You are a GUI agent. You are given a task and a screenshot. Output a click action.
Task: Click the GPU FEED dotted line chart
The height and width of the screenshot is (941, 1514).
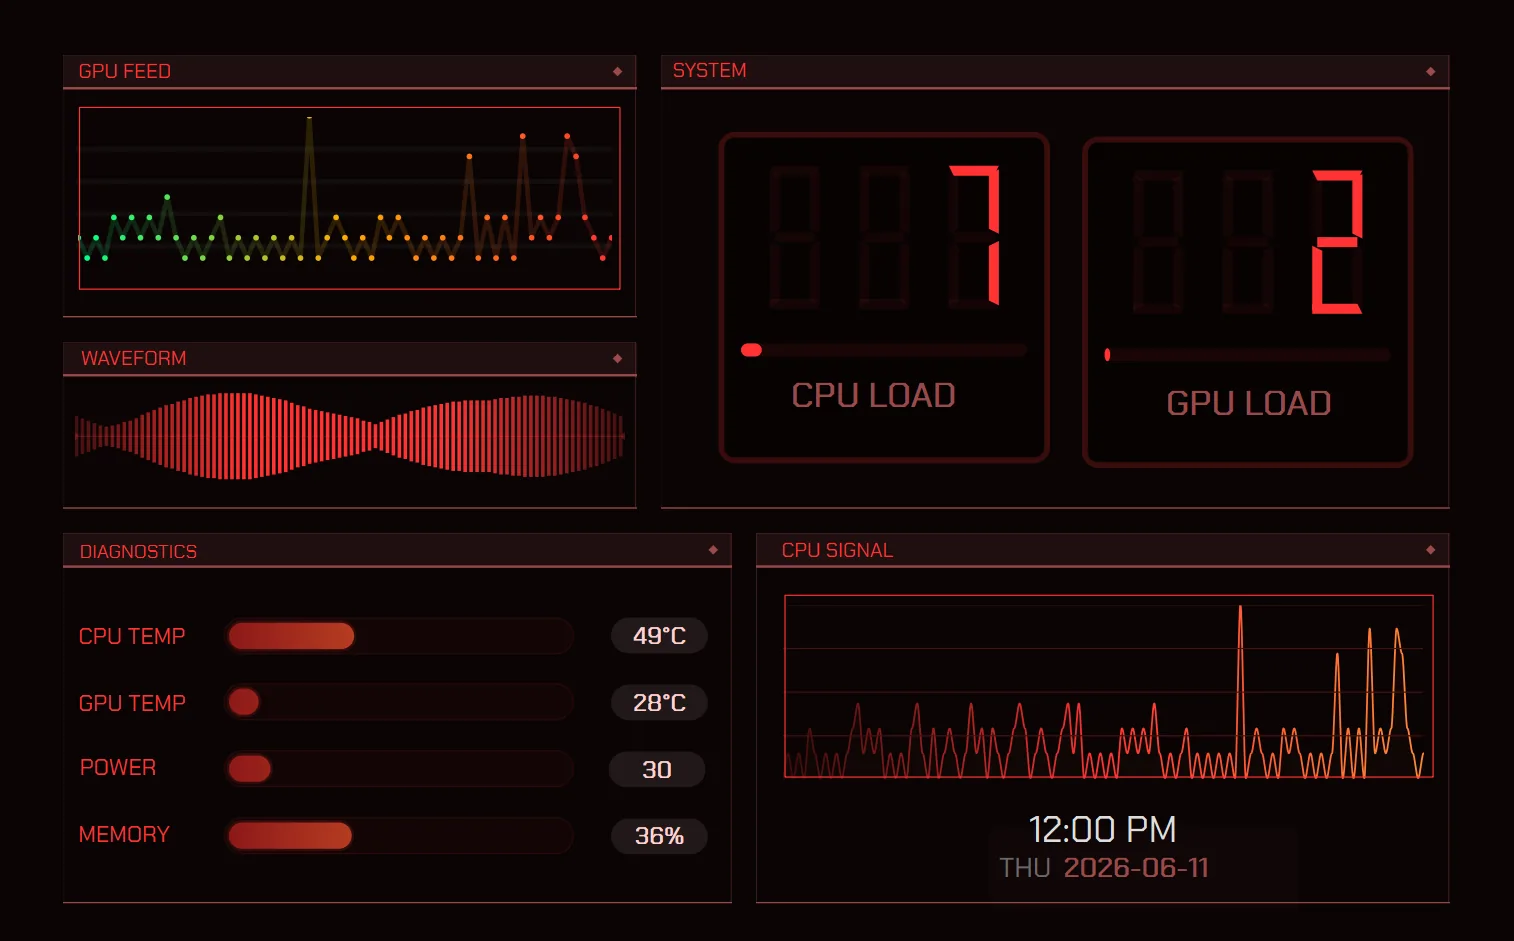tap(350, 198)
